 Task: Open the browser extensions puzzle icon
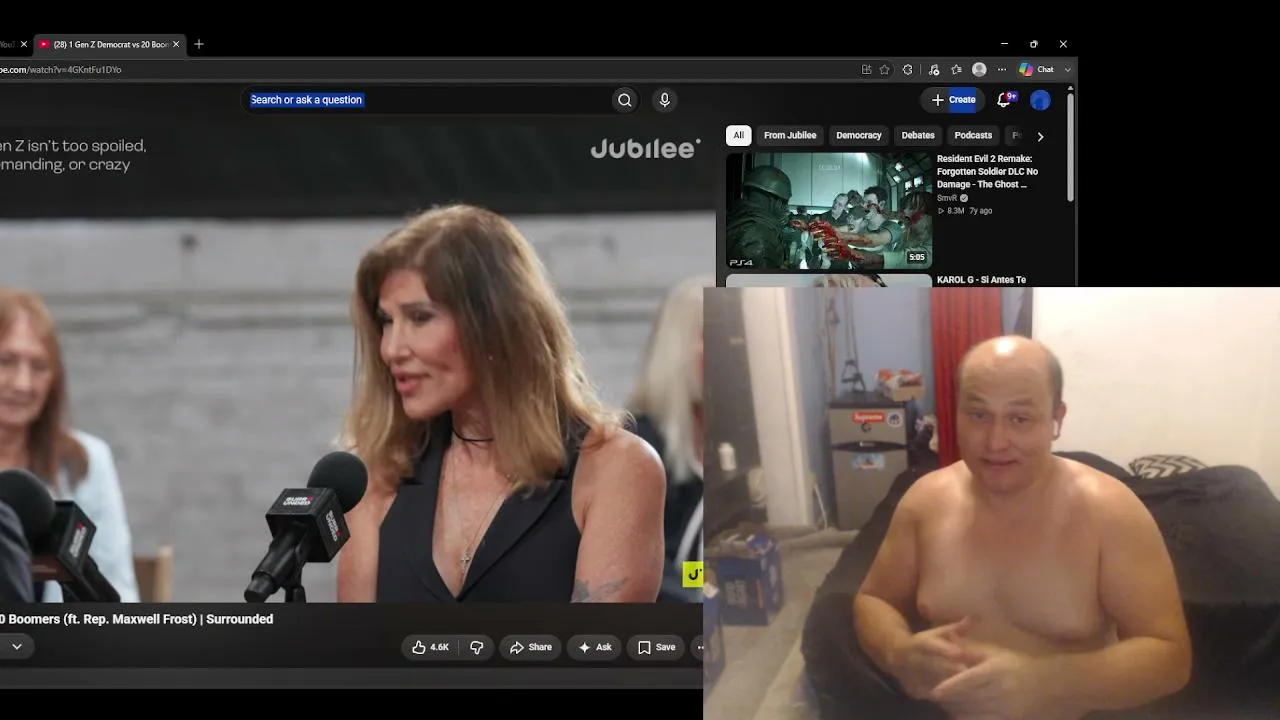[907, 70]
